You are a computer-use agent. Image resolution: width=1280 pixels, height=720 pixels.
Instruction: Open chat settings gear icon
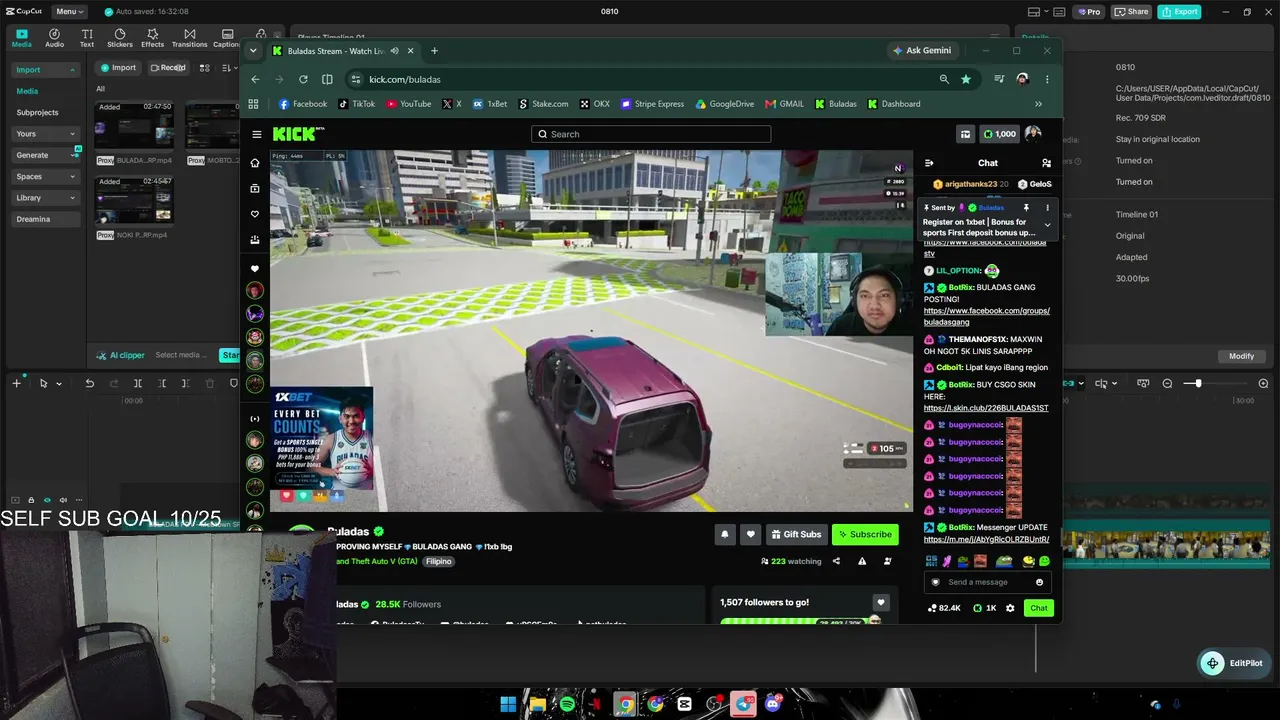pyautogui.click(x=1010, y=608)
